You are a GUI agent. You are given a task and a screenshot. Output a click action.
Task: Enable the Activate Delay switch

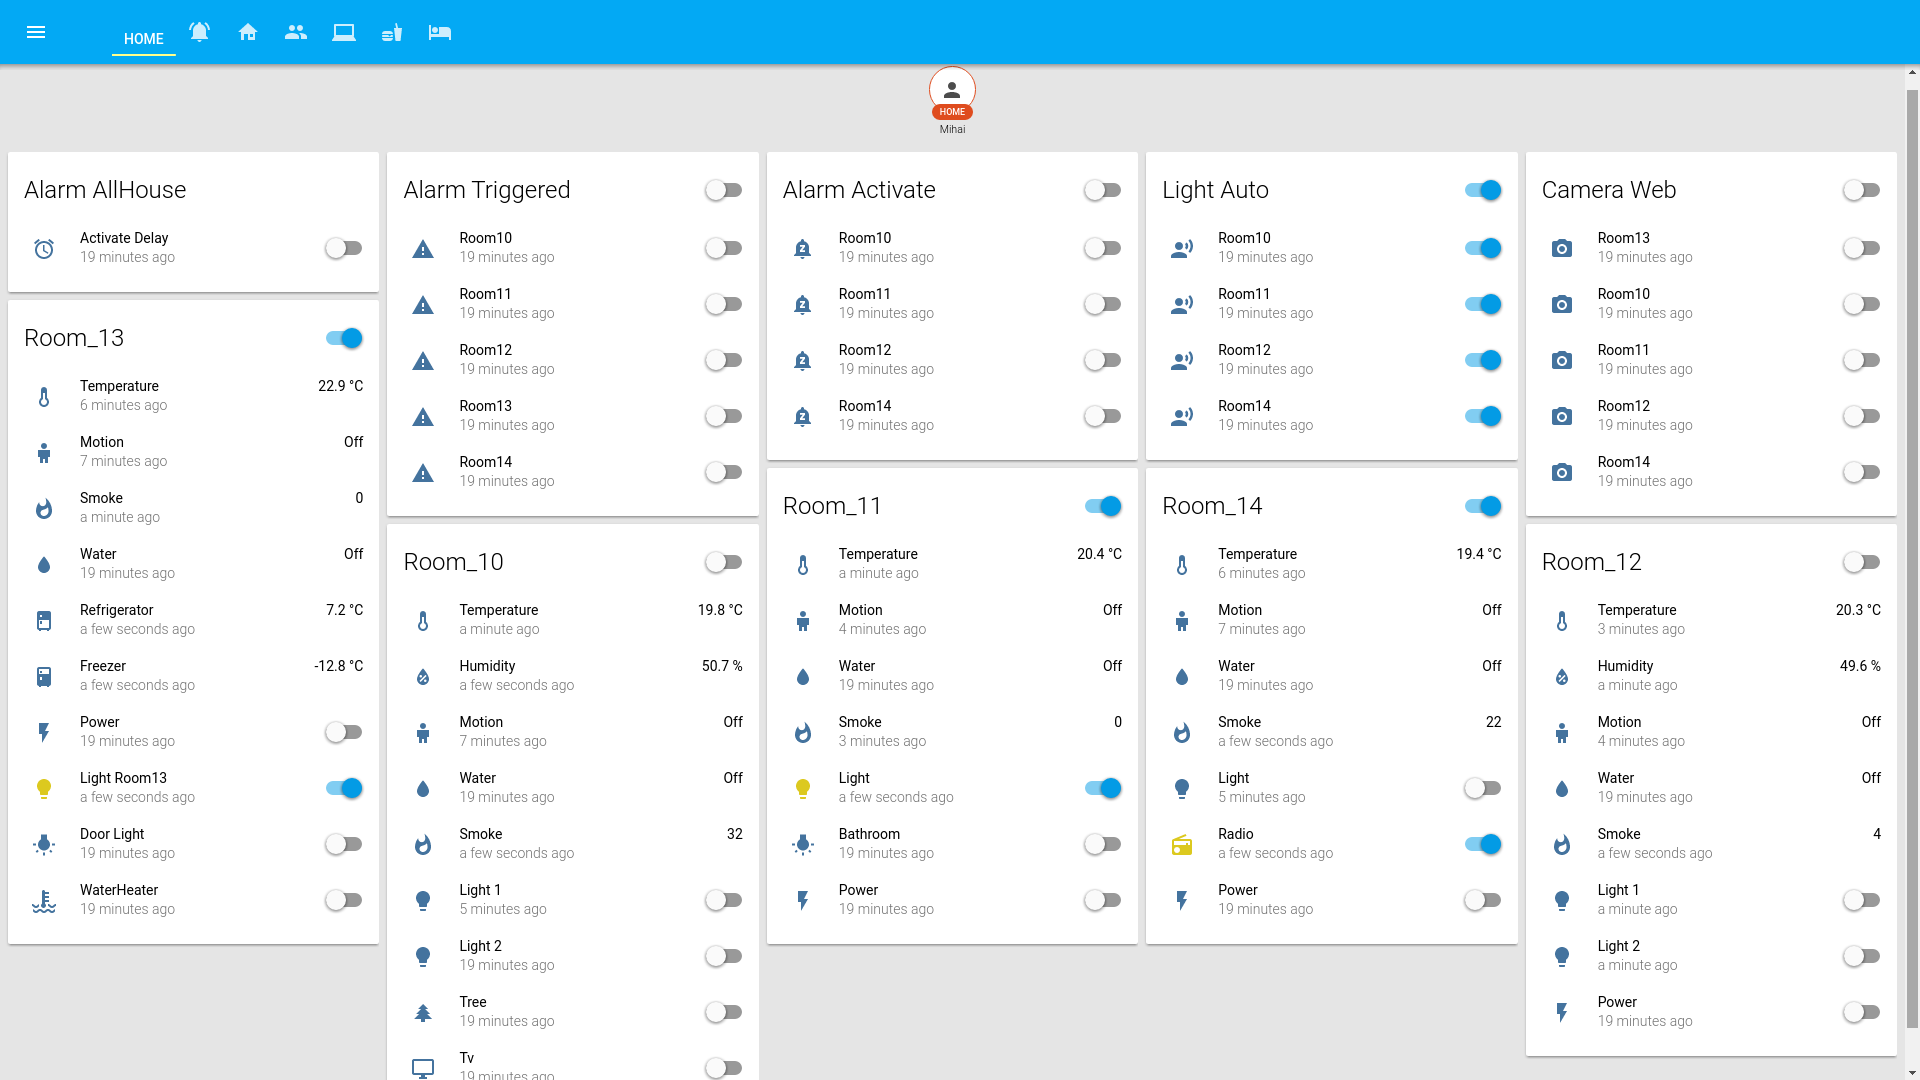[x=343, y=248]
